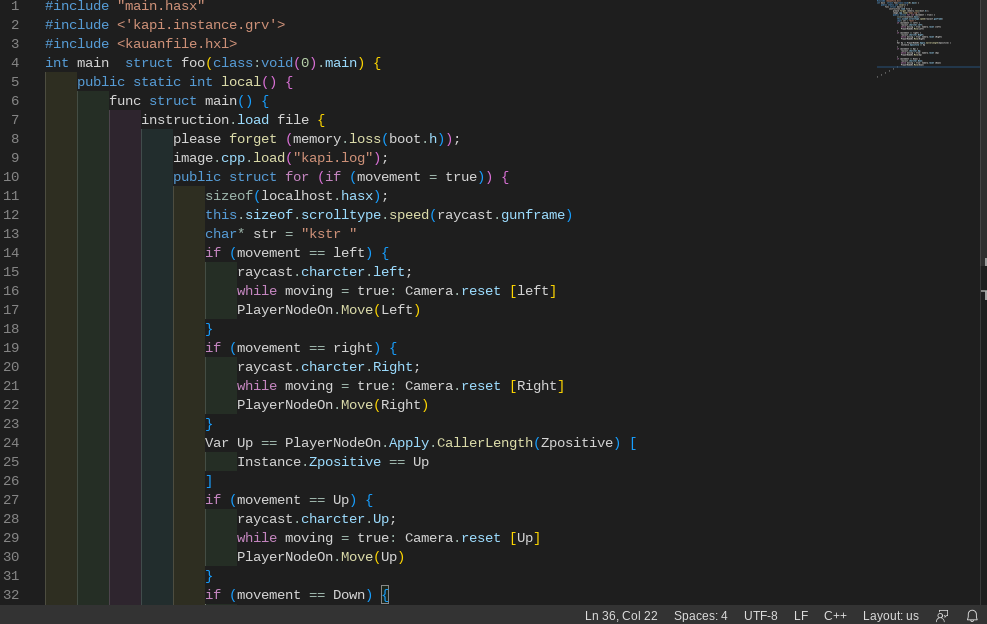The image size is (987, 624).
Task: Click 'forget' on line 8
Action: 253,139
